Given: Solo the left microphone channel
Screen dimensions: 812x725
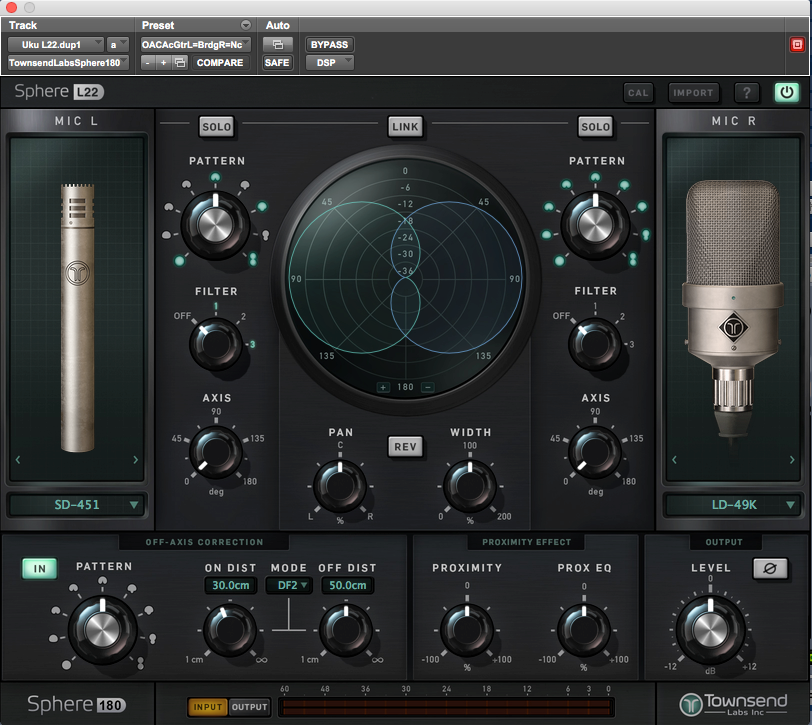Looking at the screenshot, I should 216,127.
